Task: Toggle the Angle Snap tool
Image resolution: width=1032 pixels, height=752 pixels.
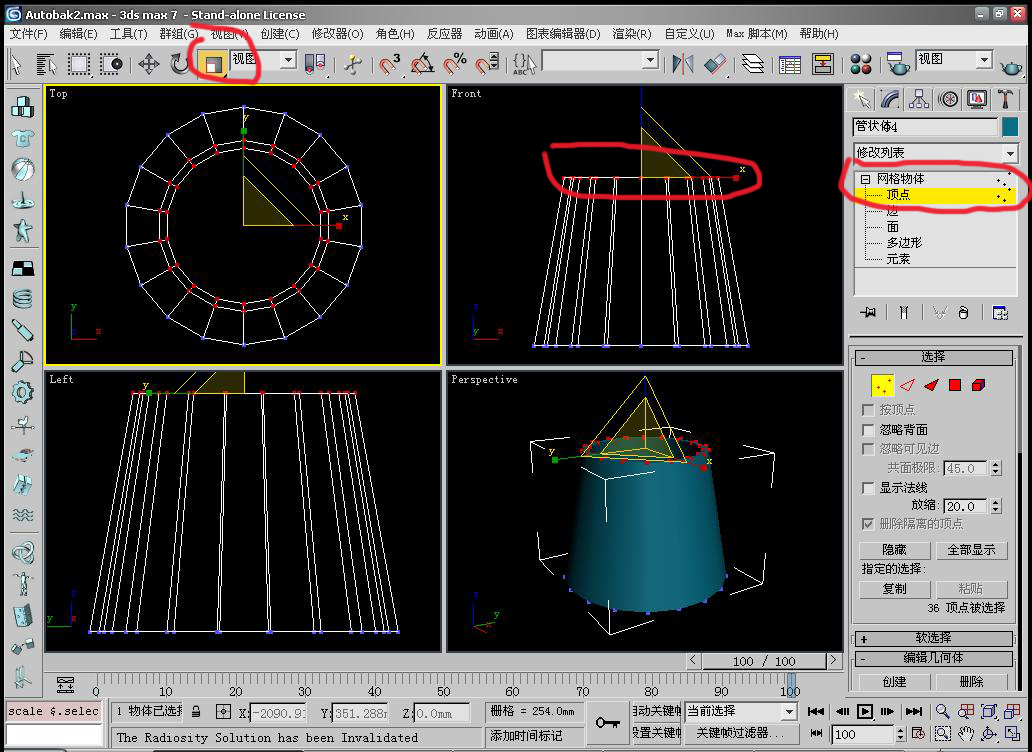Action: (x=423, y=64)
